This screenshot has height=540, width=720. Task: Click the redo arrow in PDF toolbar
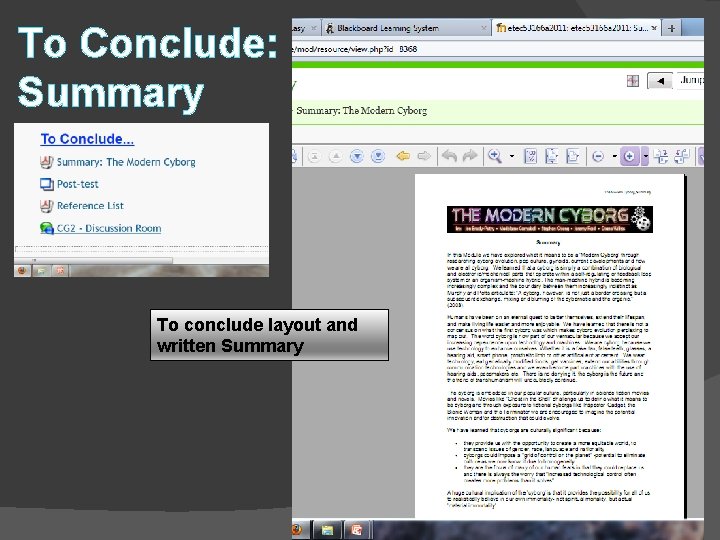(470, 156)
